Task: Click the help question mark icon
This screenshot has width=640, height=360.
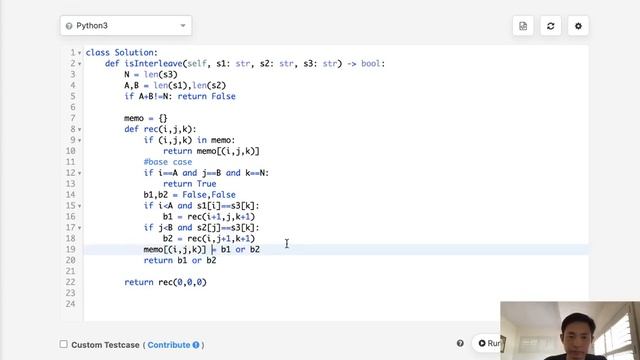Action: [x=460, y=343]
